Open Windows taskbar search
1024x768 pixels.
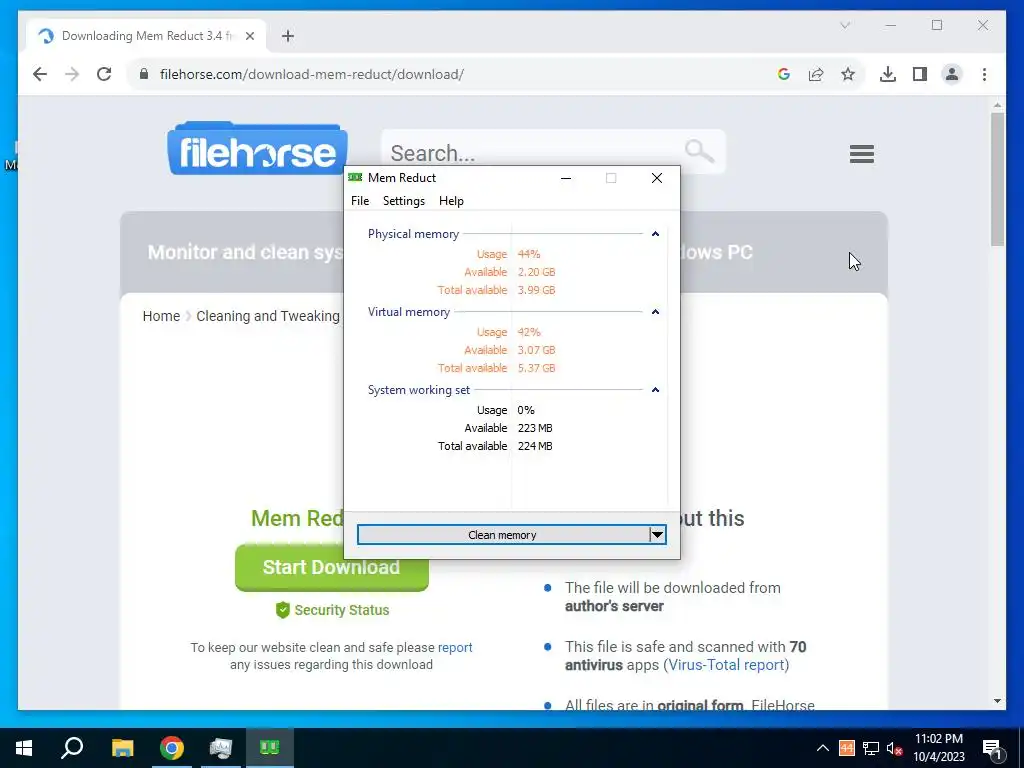tap(72, 748)
